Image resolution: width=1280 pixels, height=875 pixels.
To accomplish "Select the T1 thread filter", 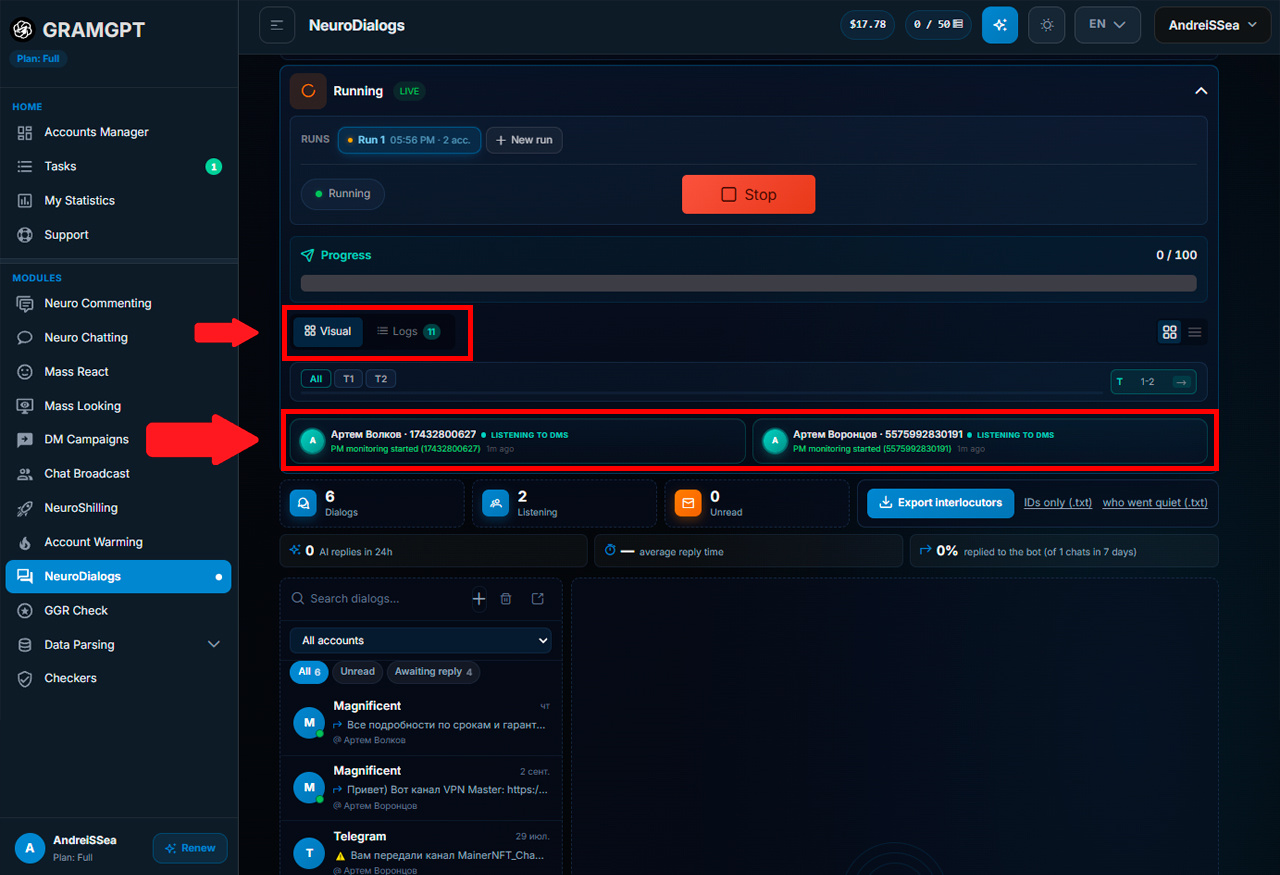I will click(348, 379).
